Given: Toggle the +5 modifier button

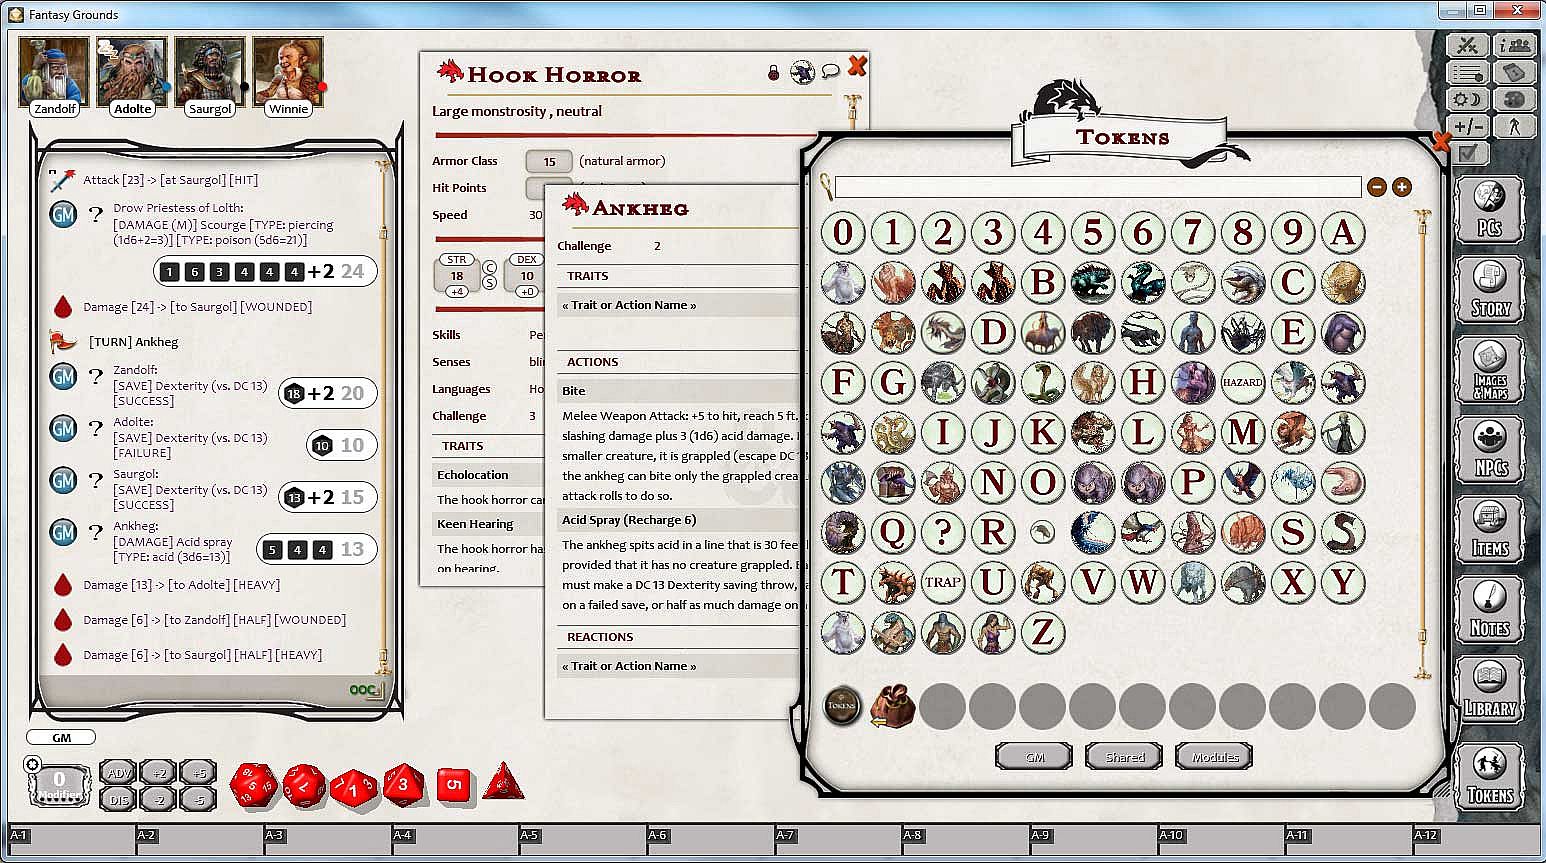Looking at the screenshot, I should [198, 773].
